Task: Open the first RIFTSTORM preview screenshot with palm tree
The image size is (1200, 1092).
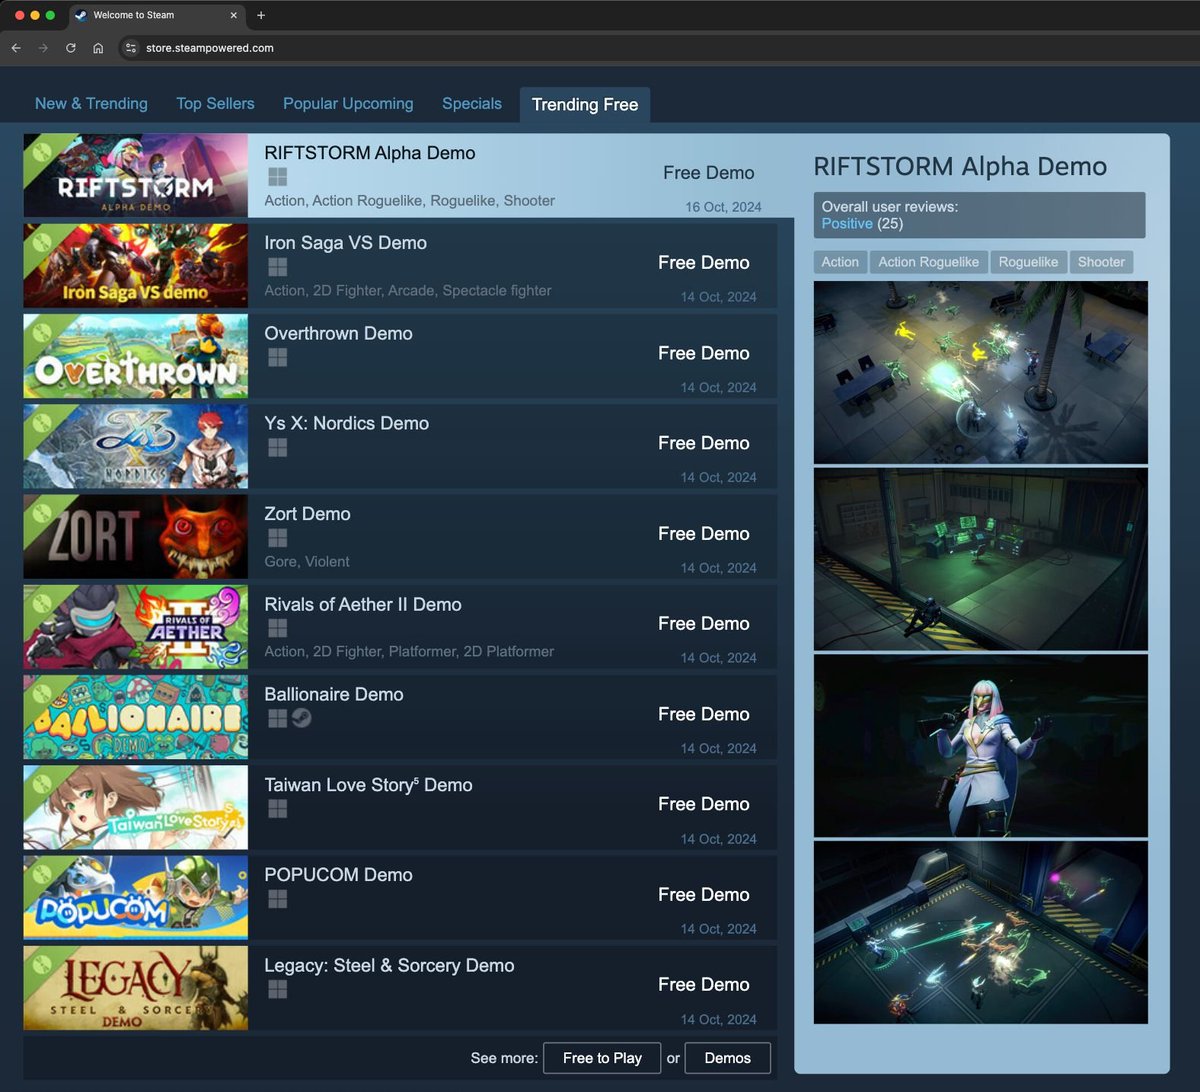Action: coord(981,372)
